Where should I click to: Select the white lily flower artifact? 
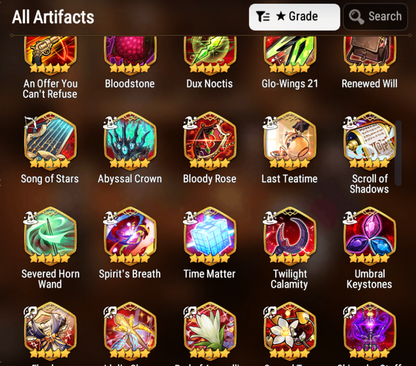tap(210, 331)
